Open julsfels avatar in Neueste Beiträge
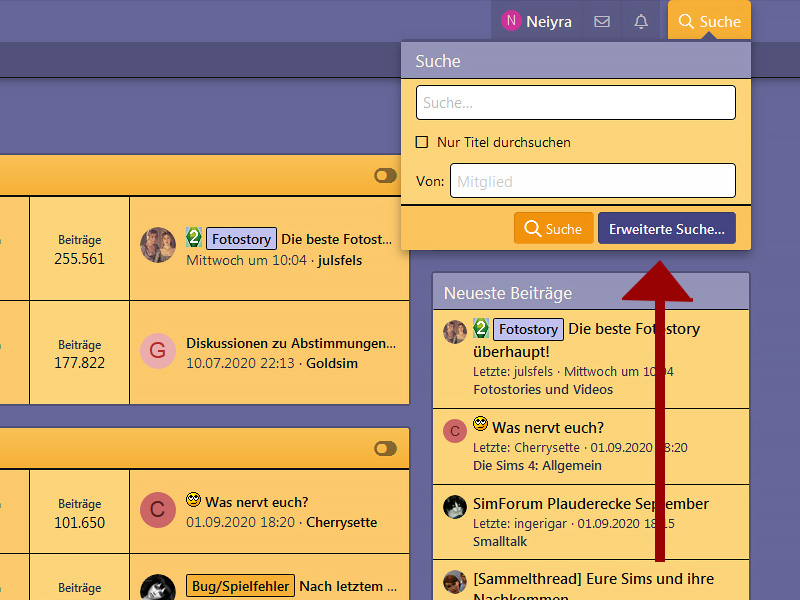The height and width of the screenshot is (600, 800). (455, 332)
